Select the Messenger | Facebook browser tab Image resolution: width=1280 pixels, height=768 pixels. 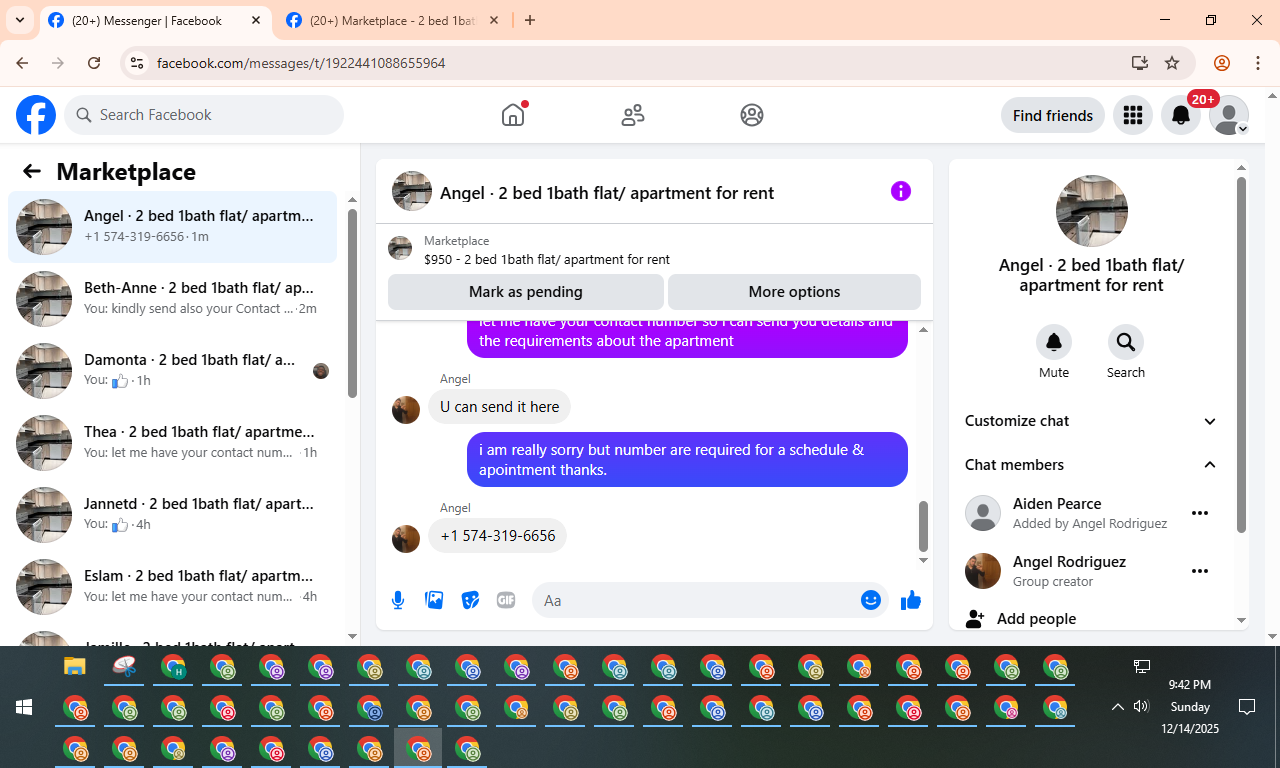[x=155, y=20]
